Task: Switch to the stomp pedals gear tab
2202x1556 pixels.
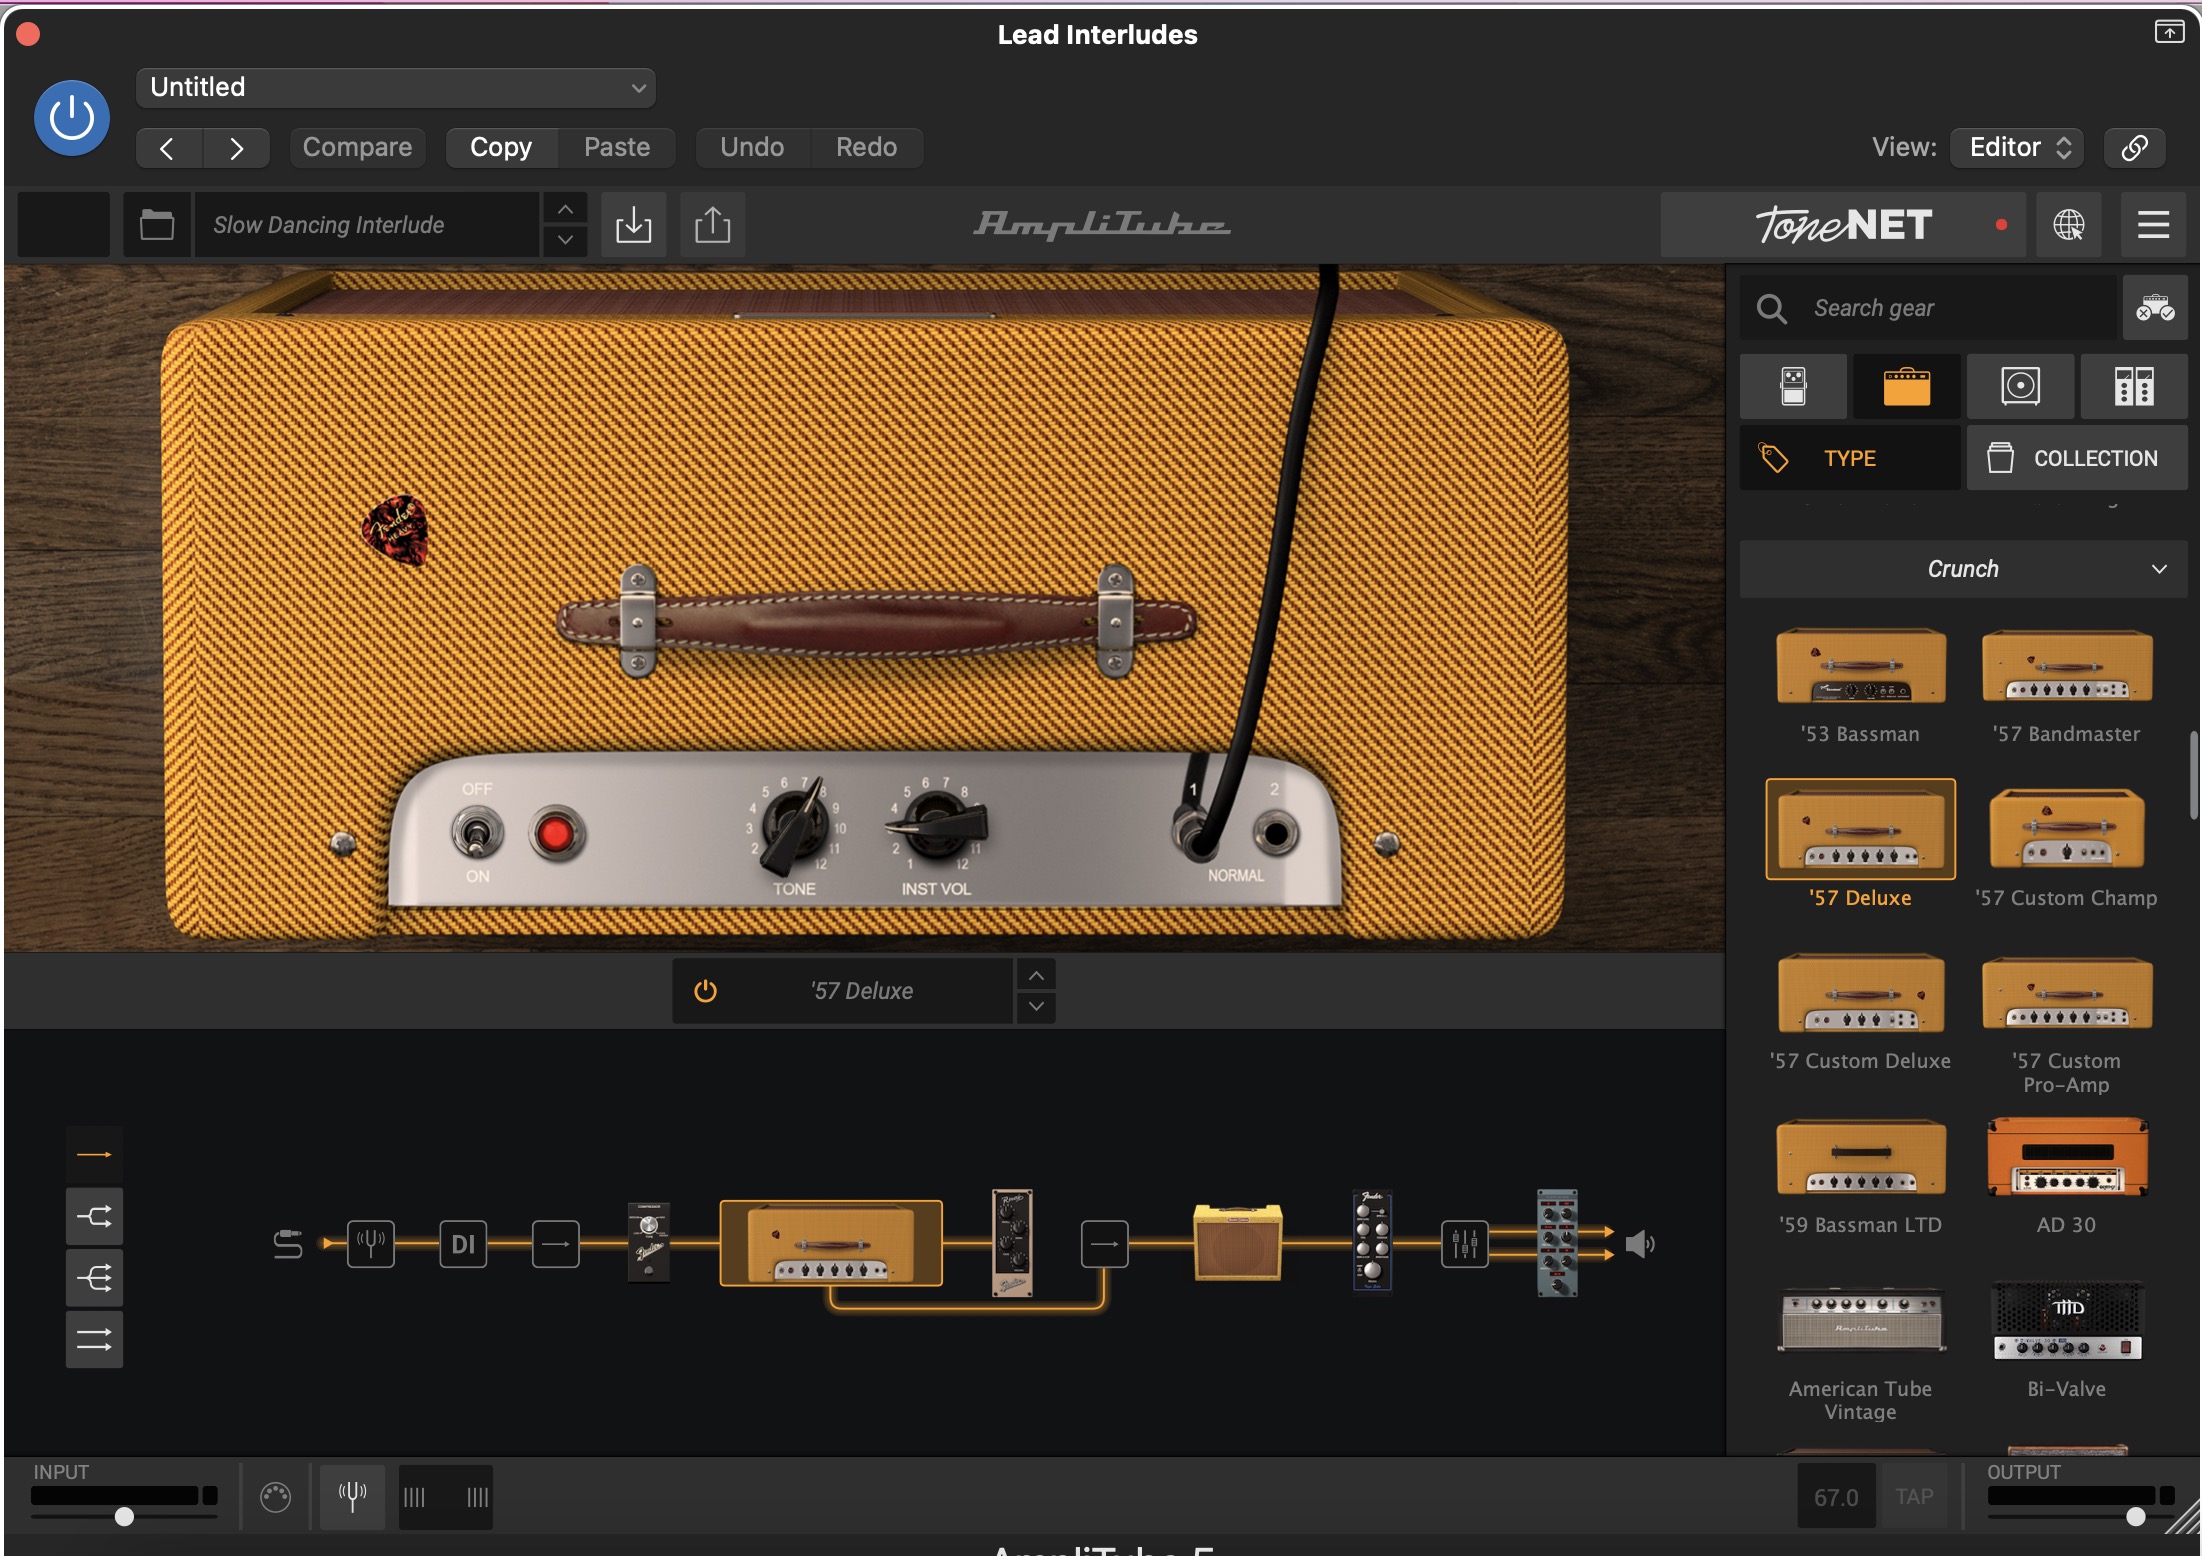Action: (x=1793, y=386)
